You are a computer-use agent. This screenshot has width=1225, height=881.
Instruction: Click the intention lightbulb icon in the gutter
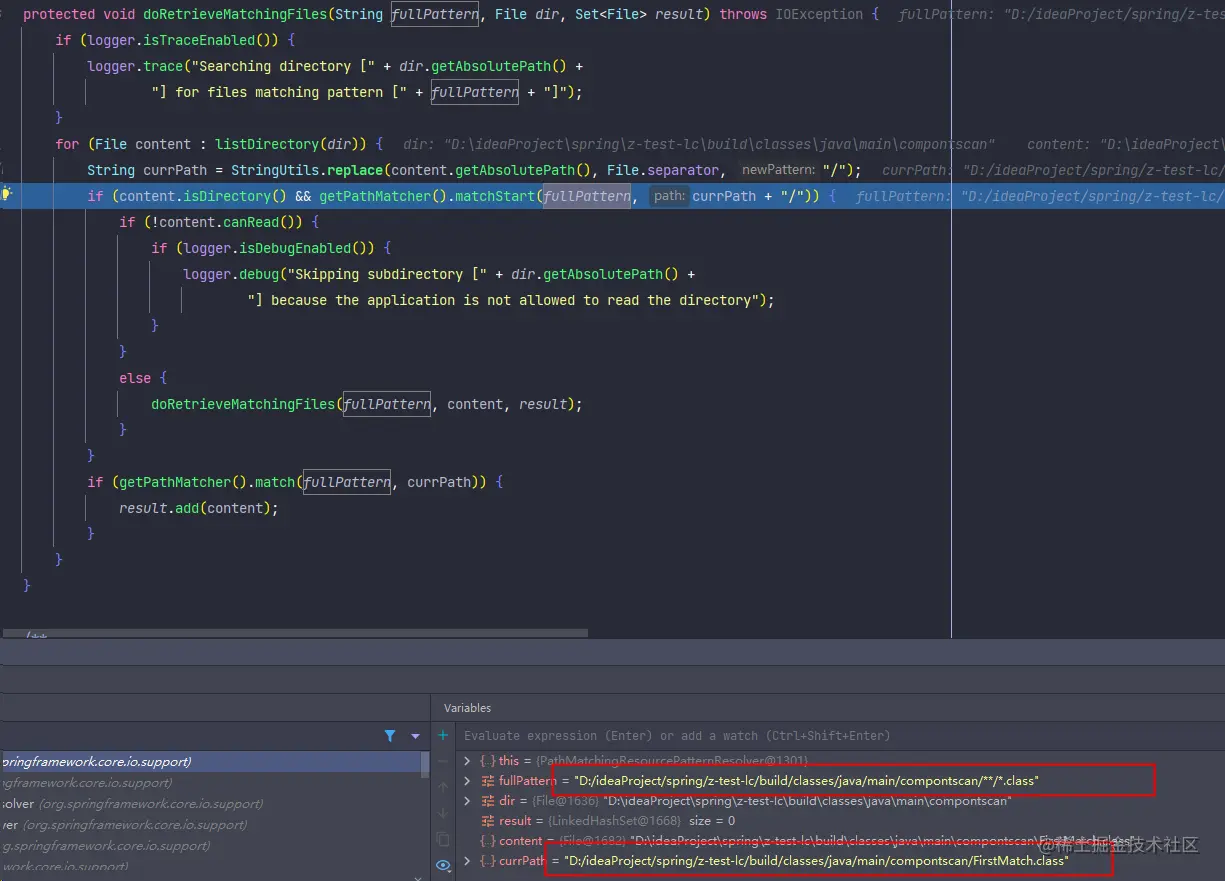point(6,194)
